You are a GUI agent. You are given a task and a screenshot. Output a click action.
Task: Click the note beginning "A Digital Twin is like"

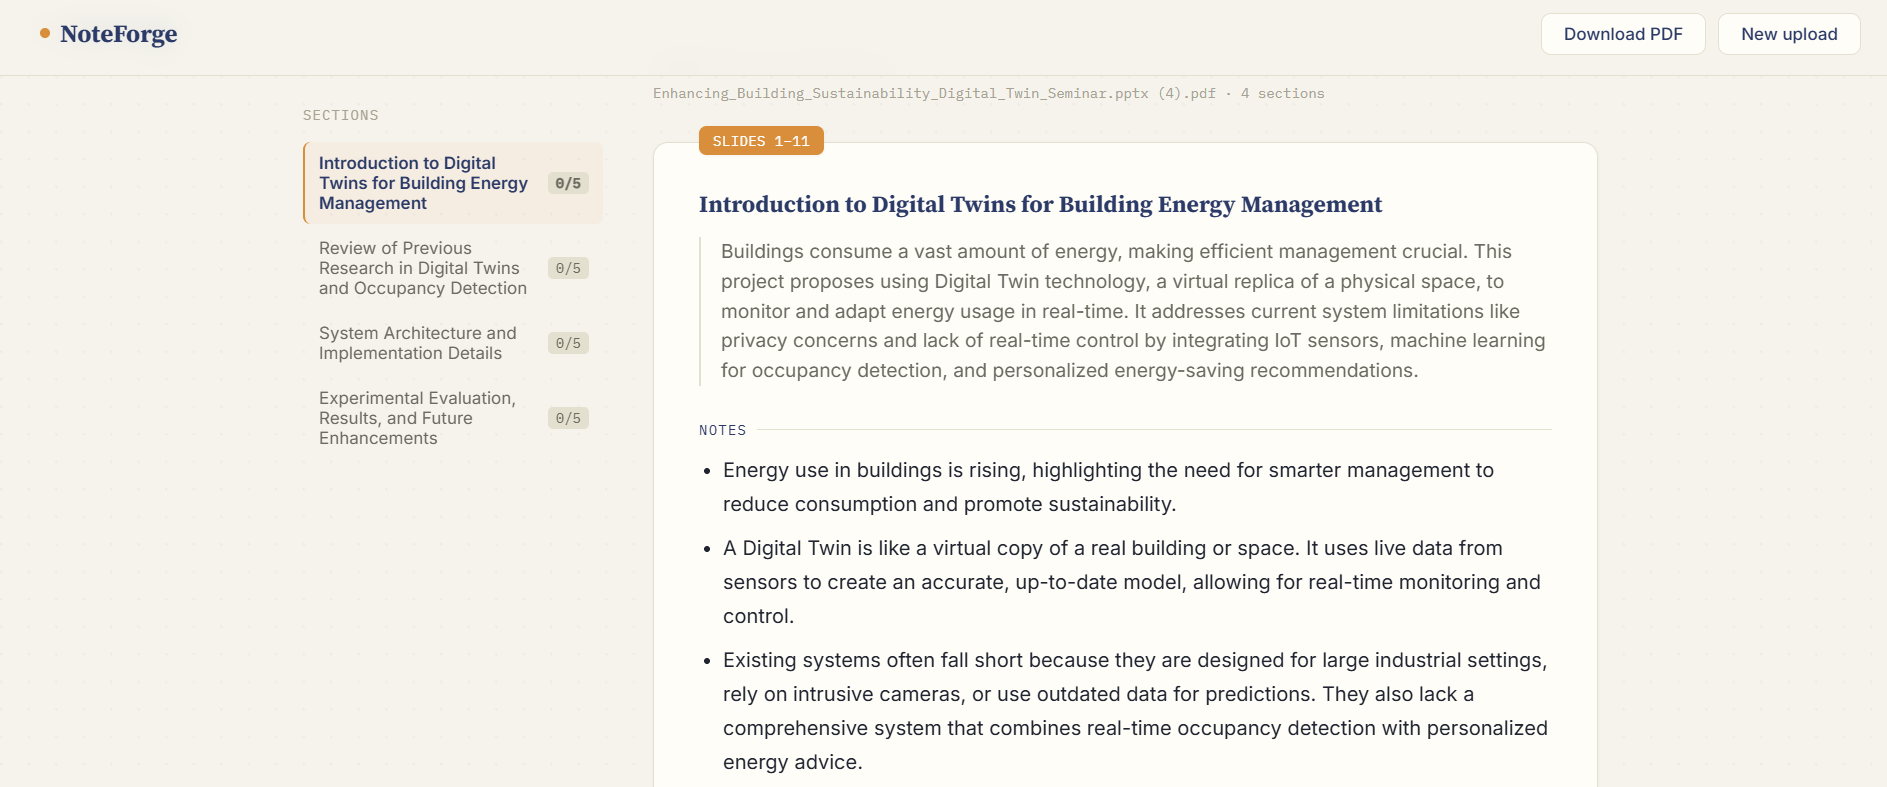pyautogui.click(x=1132, y=582)
